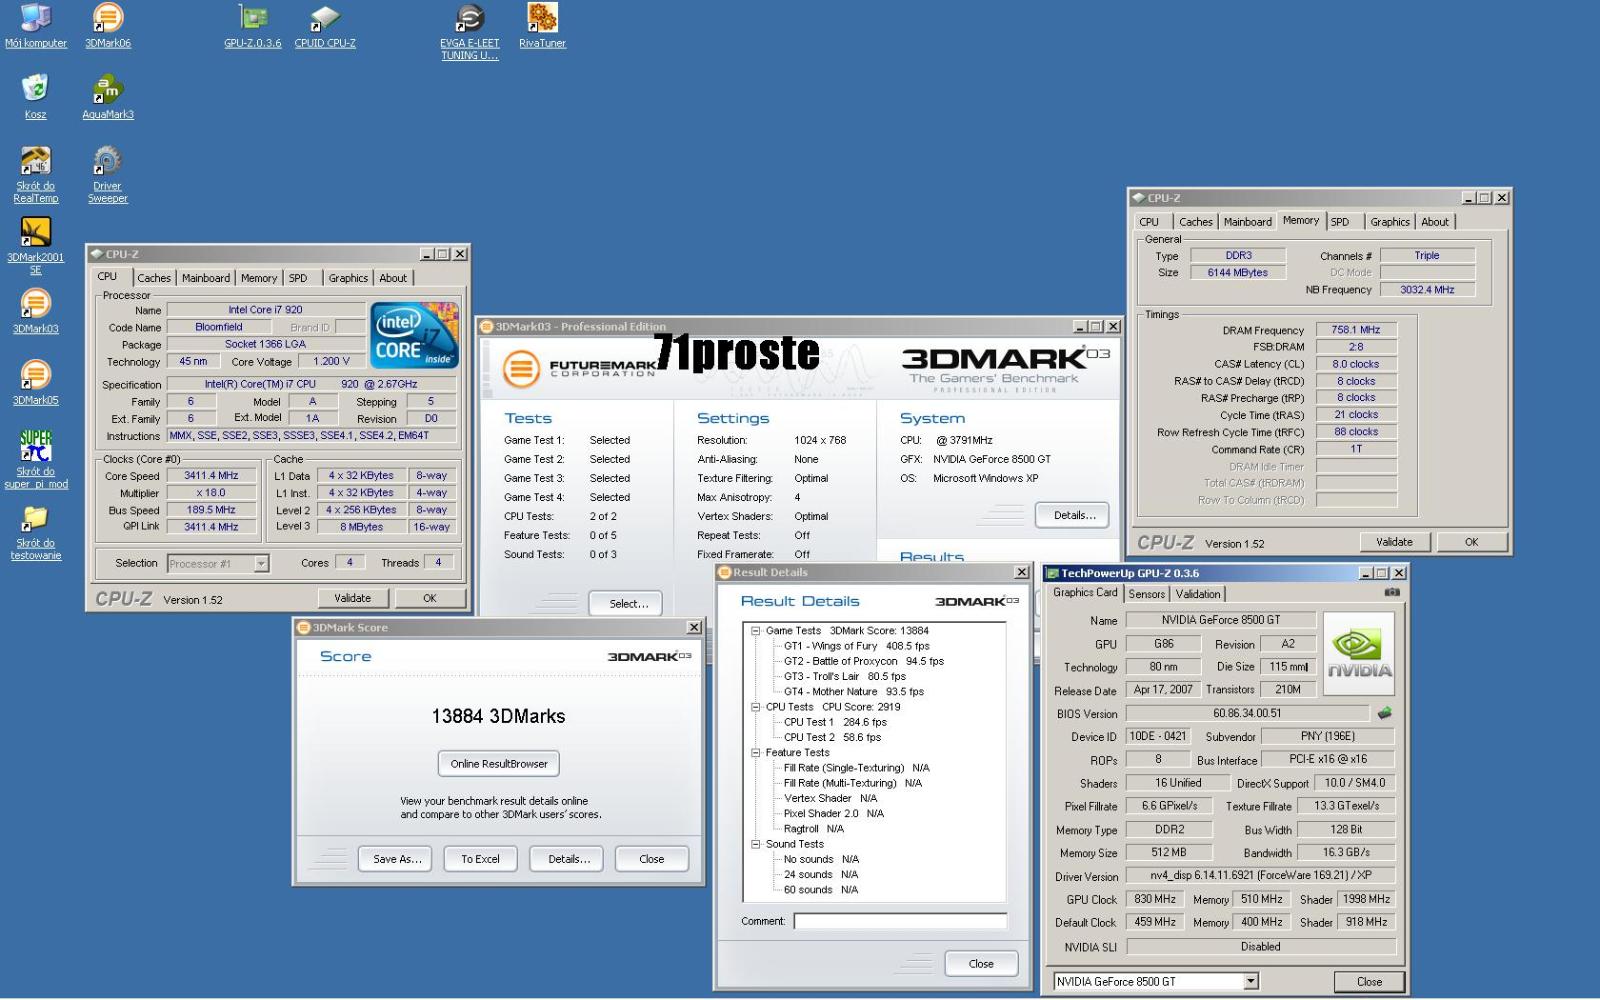Collapse the Sound Tests tree node
Image resolution: width=1600 pixels, height=1000 pixels.
tap(757, 844)
